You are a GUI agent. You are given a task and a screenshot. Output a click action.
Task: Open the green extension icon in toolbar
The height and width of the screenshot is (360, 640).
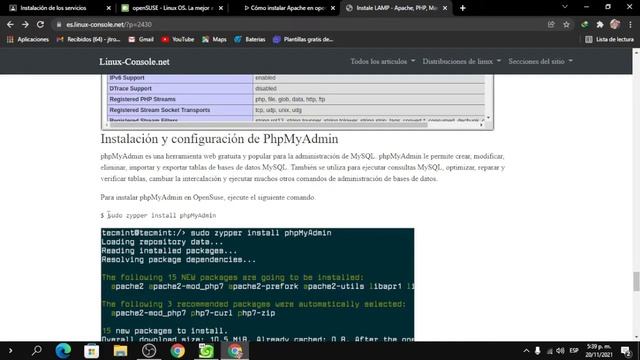tap(584, 24)
